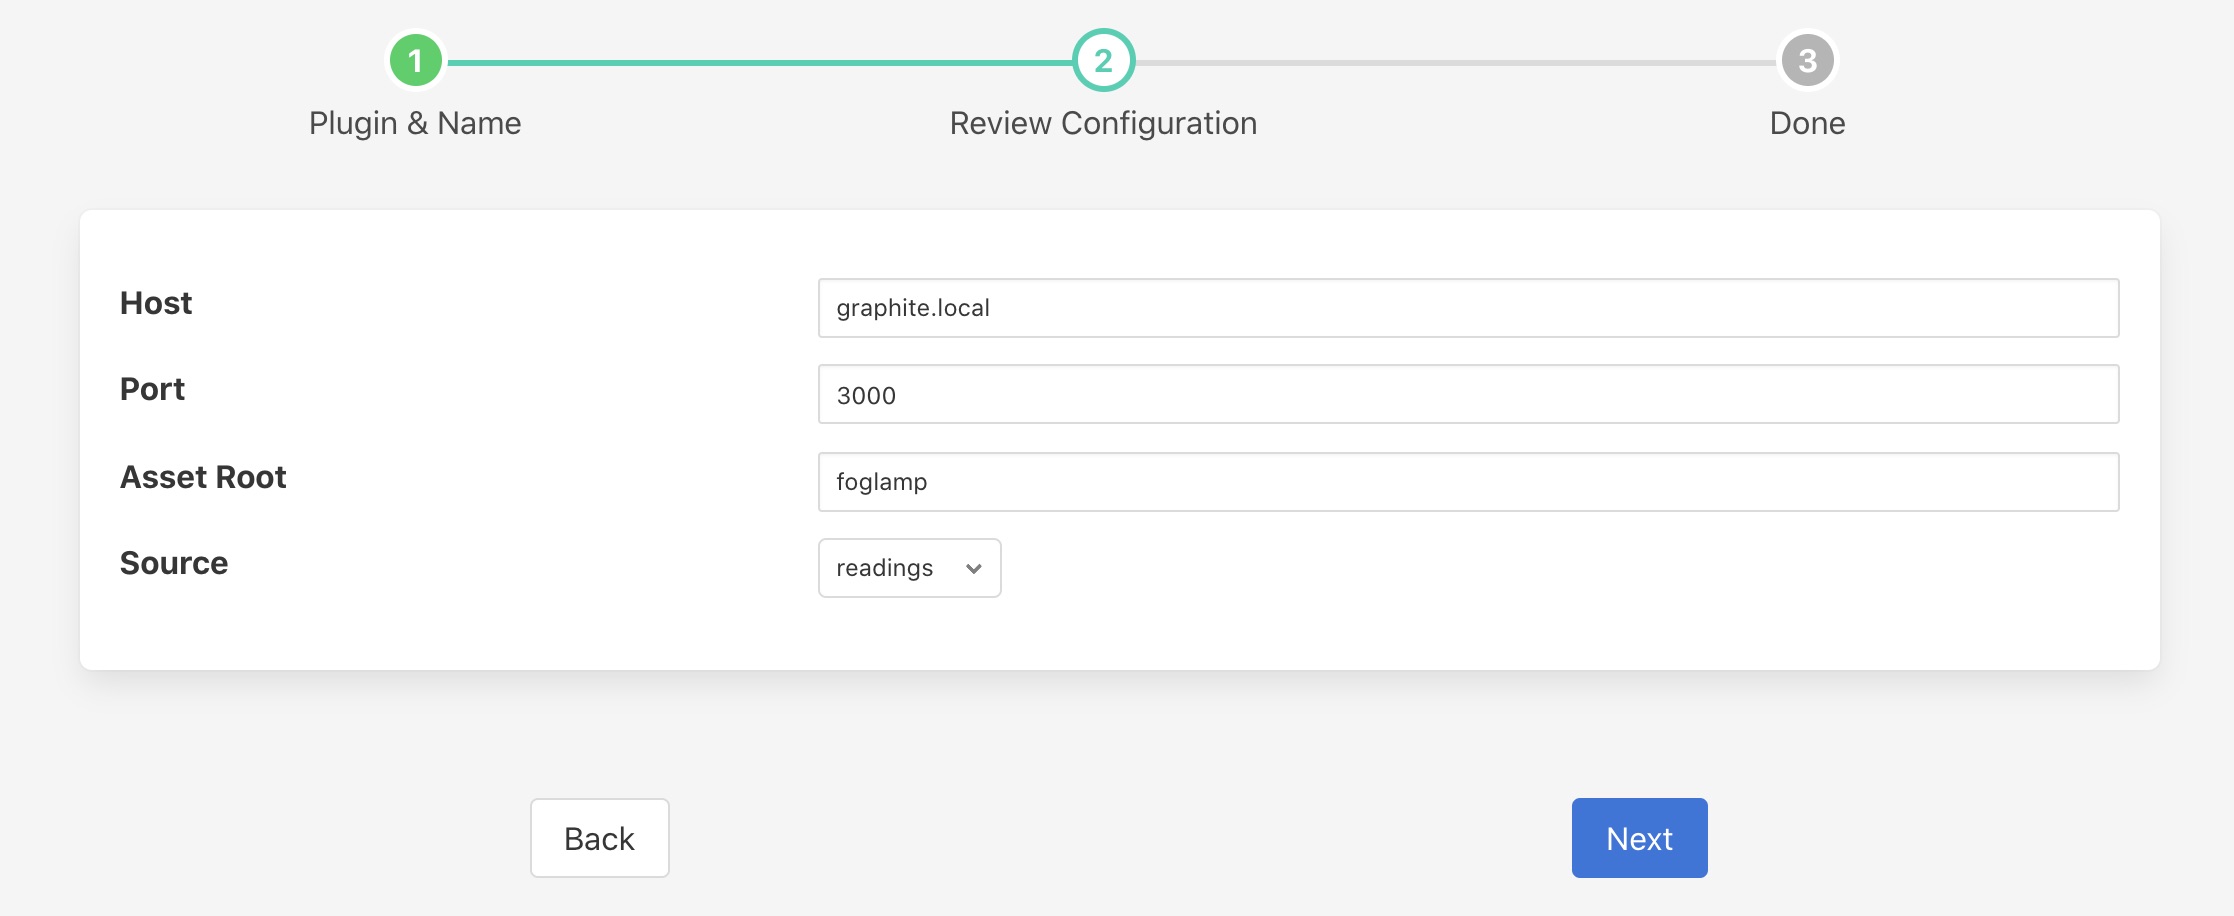This screenshot has height=916, width=2234.
Task: Click the green progress line between steps 1 and 2
Action: [x=760, y=62]
